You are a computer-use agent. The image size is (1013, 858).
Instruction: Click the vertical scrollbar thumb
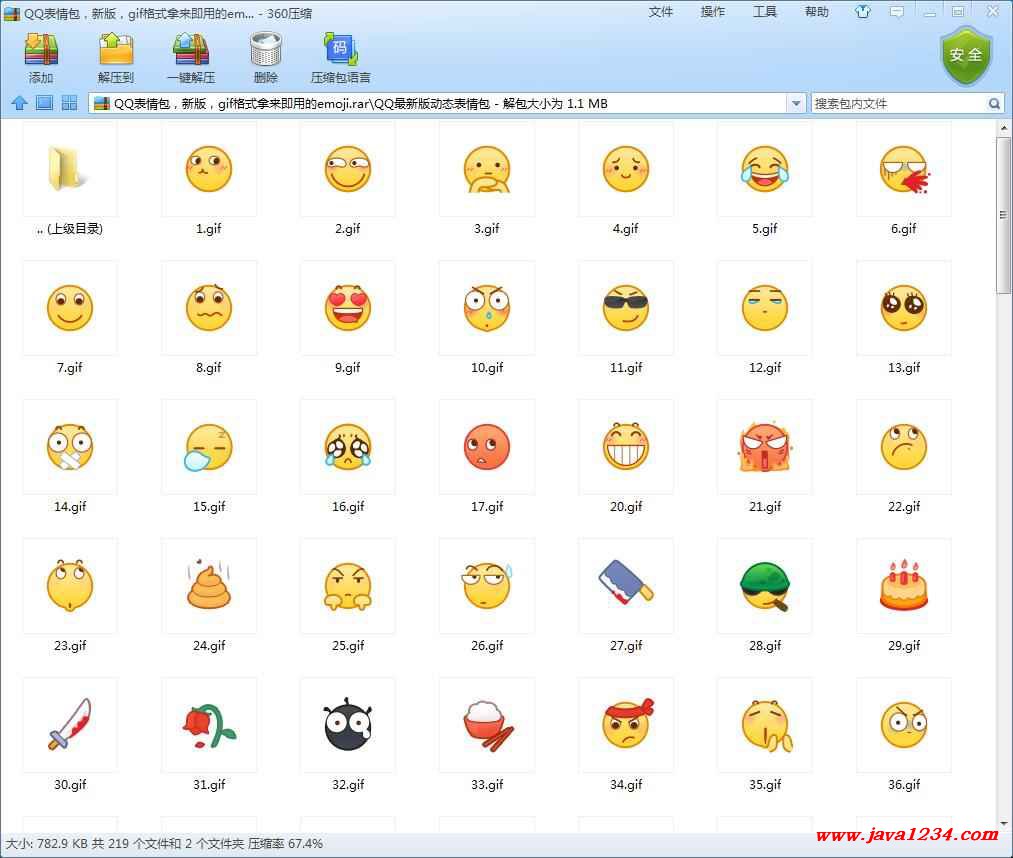point(1003,214)
